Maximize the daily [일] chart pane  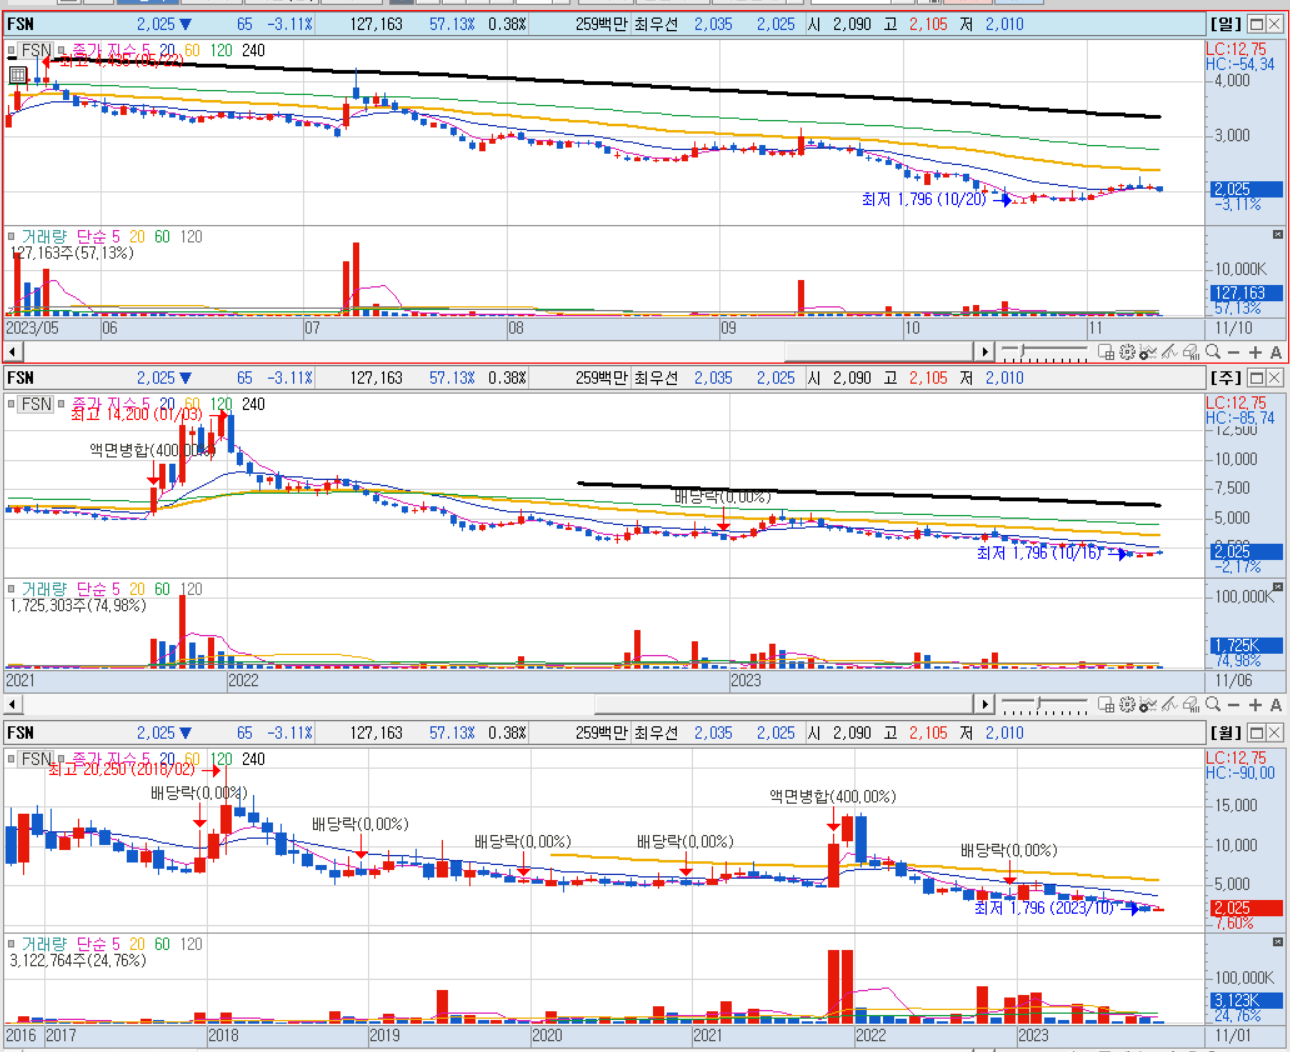1256,23
